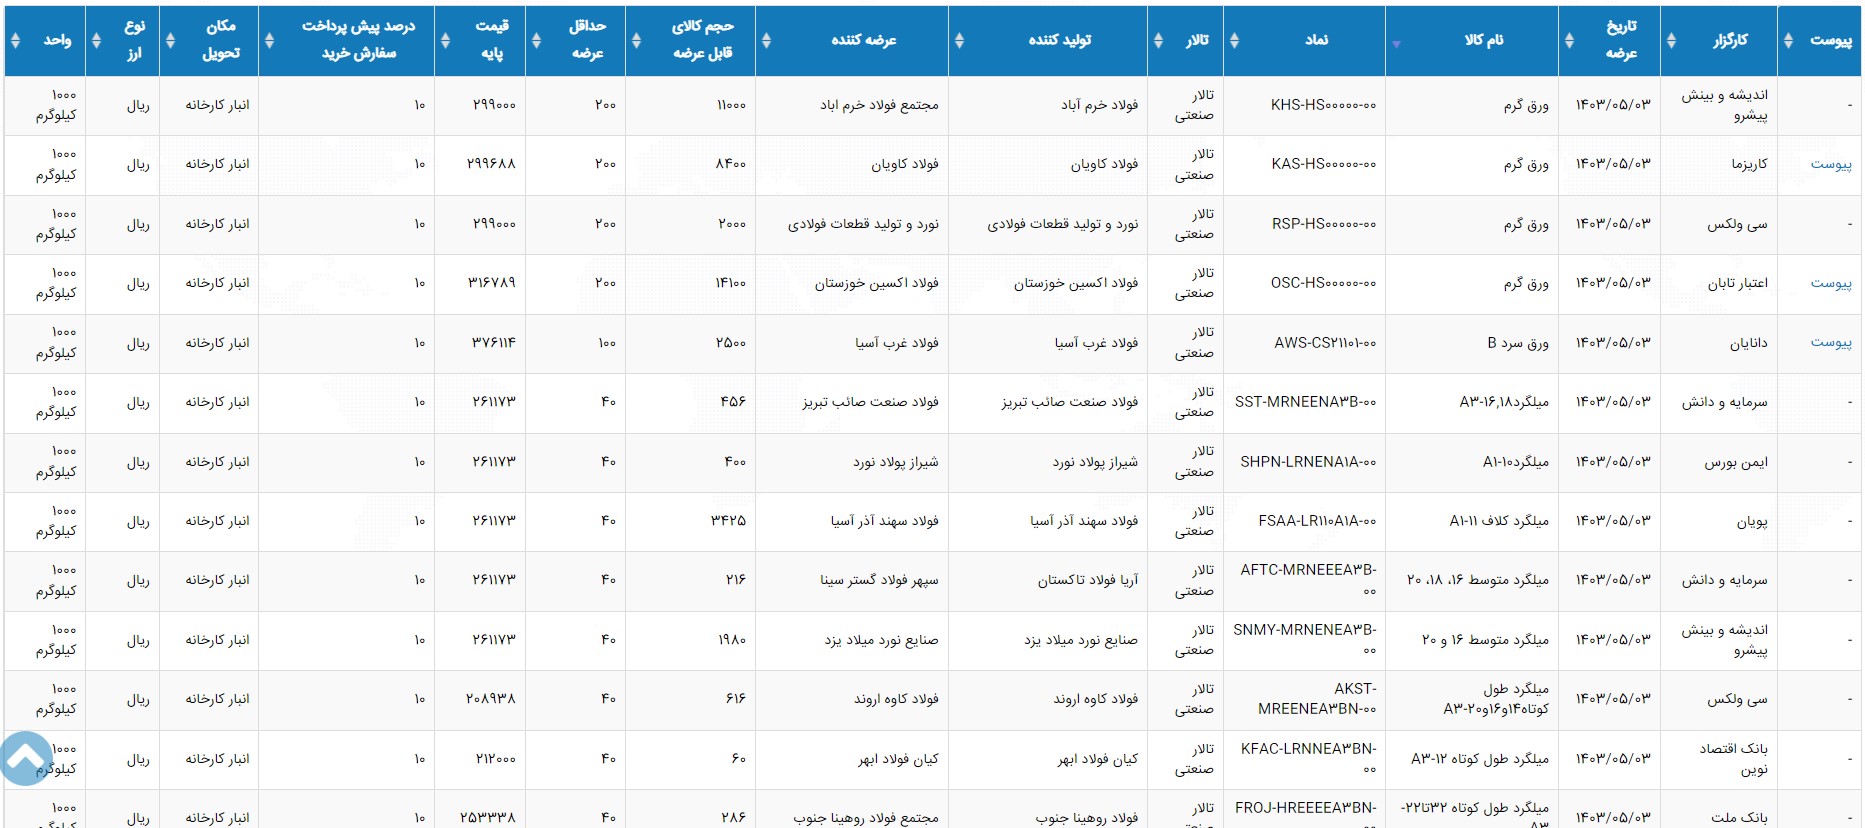Sort by تاریخ عرضه column arrows
The image size is (1865, 828).
(1569, 40)
